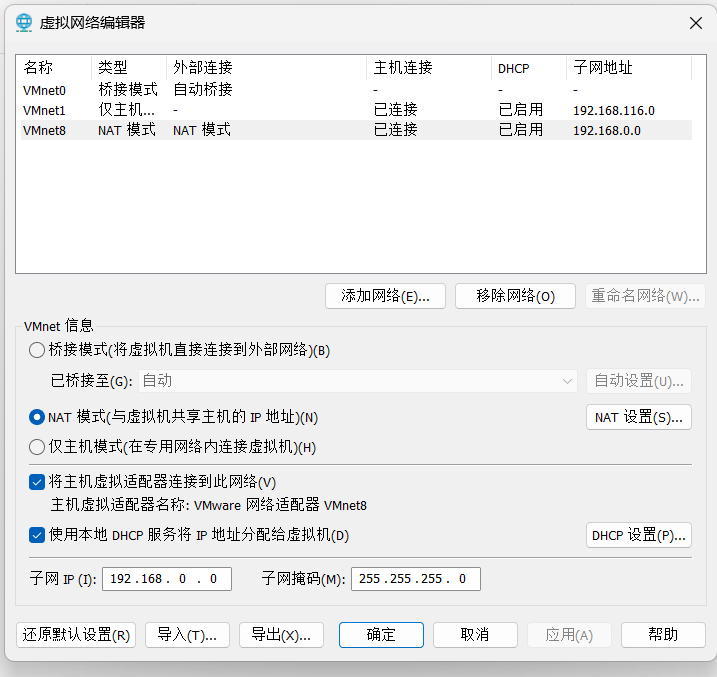Screen dimensions: 717x677
Task: Select the VMnet1 row
Action: [x=356, y=110]
